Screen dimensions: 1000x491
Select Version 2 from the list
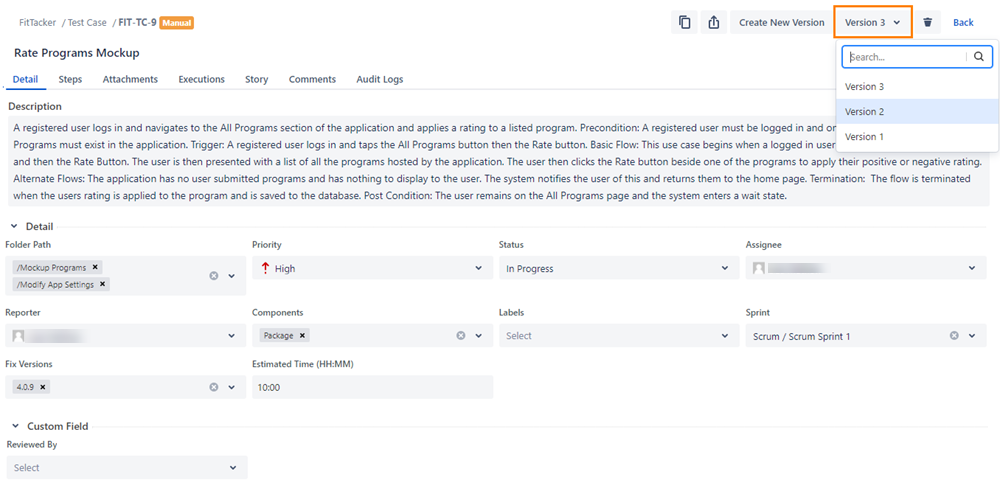pos(917,112)
